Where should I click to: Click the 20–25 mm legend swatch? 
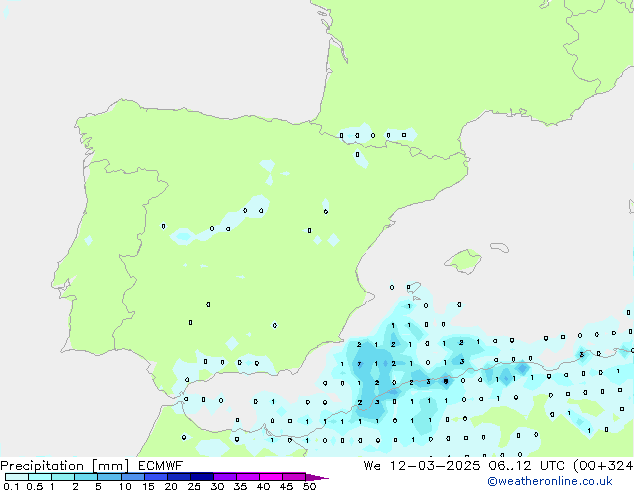(179, 477)
